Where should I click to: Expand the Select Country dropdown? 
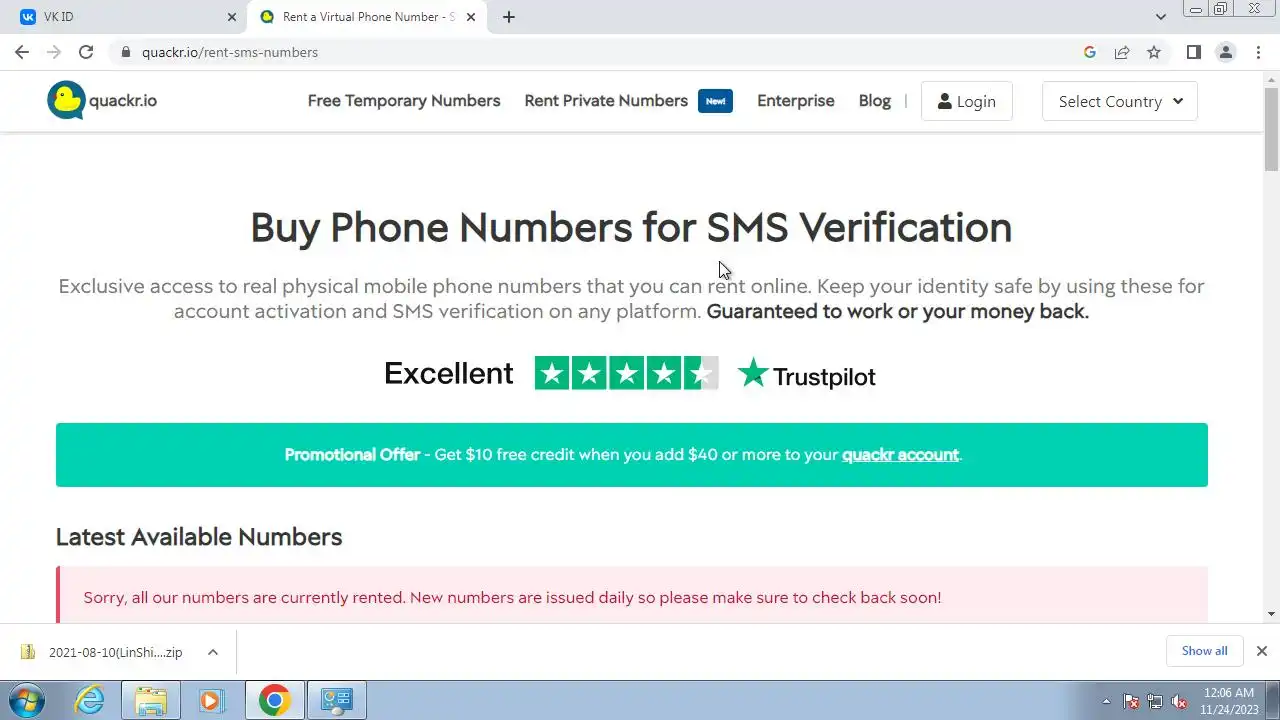(1120, 101)
